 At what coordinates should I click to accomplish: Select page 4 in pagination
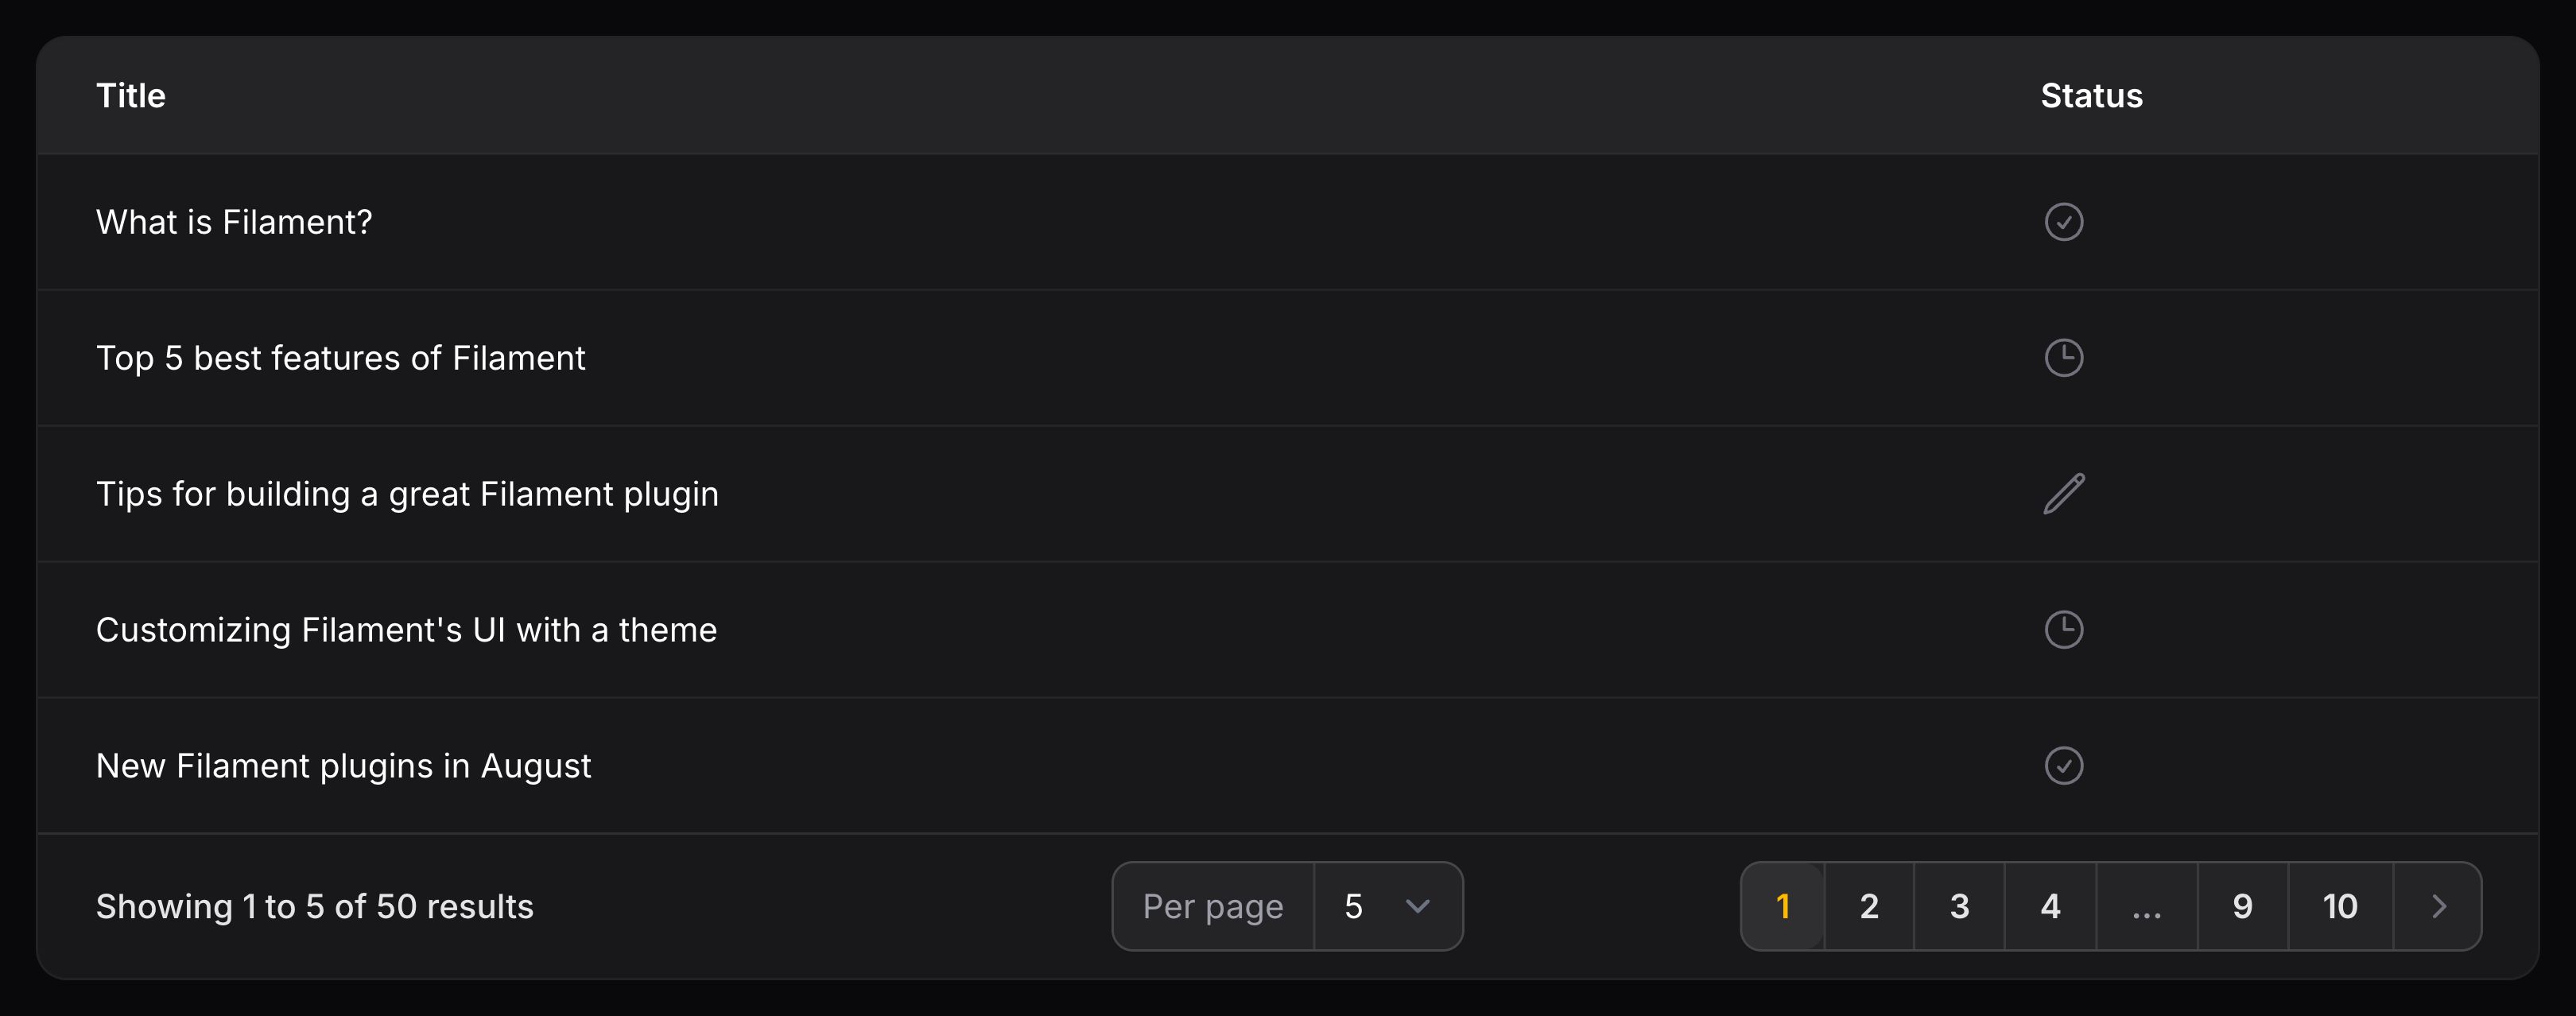click(2050, 906)
